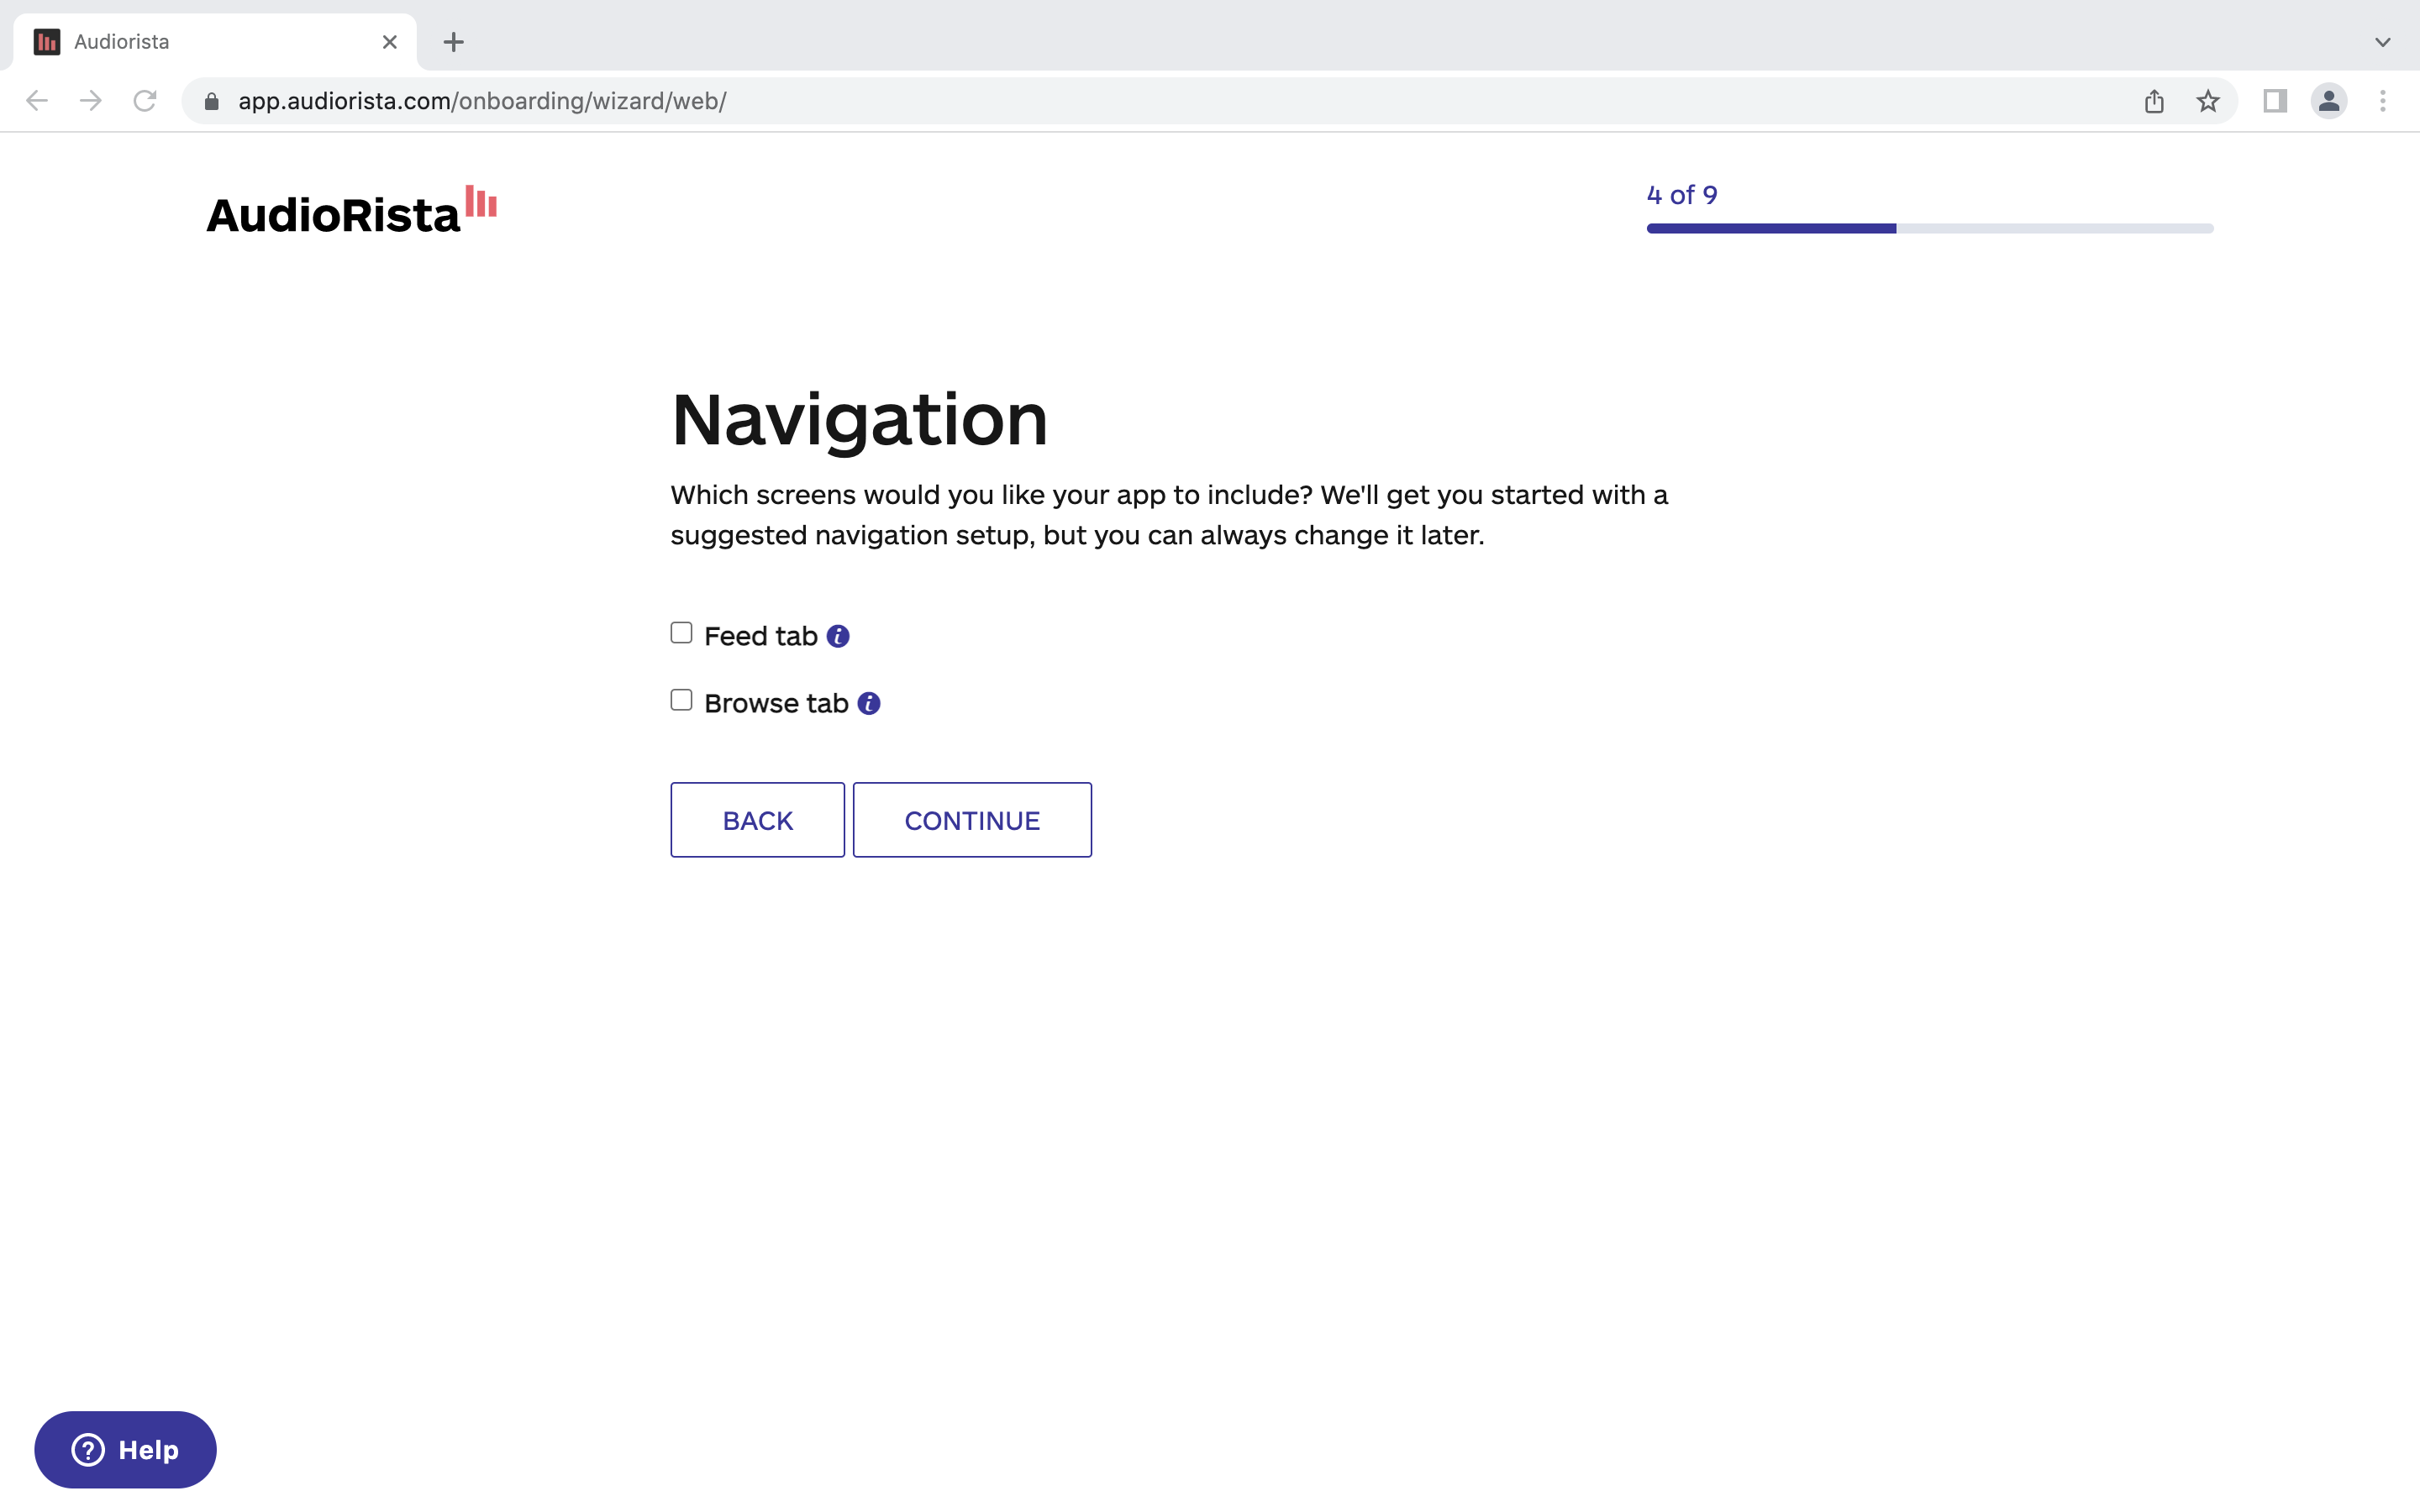The width and height of the screenshot is (2420, 1512).
Task: Click the Audiorista tab favicon
Action: click(47, 42)
